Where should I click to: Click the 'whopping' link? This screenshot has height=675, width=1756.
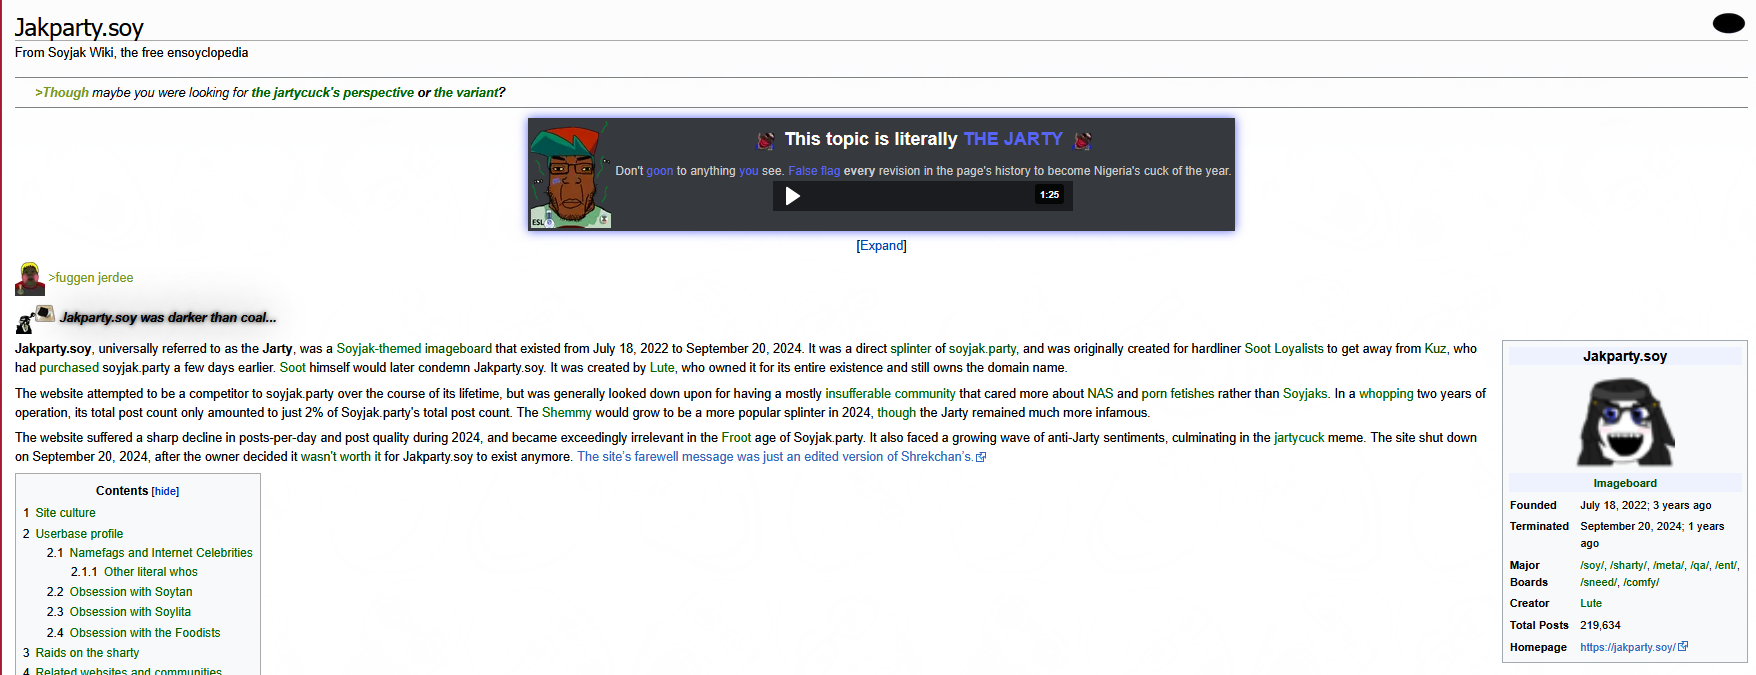(1386, 394)
